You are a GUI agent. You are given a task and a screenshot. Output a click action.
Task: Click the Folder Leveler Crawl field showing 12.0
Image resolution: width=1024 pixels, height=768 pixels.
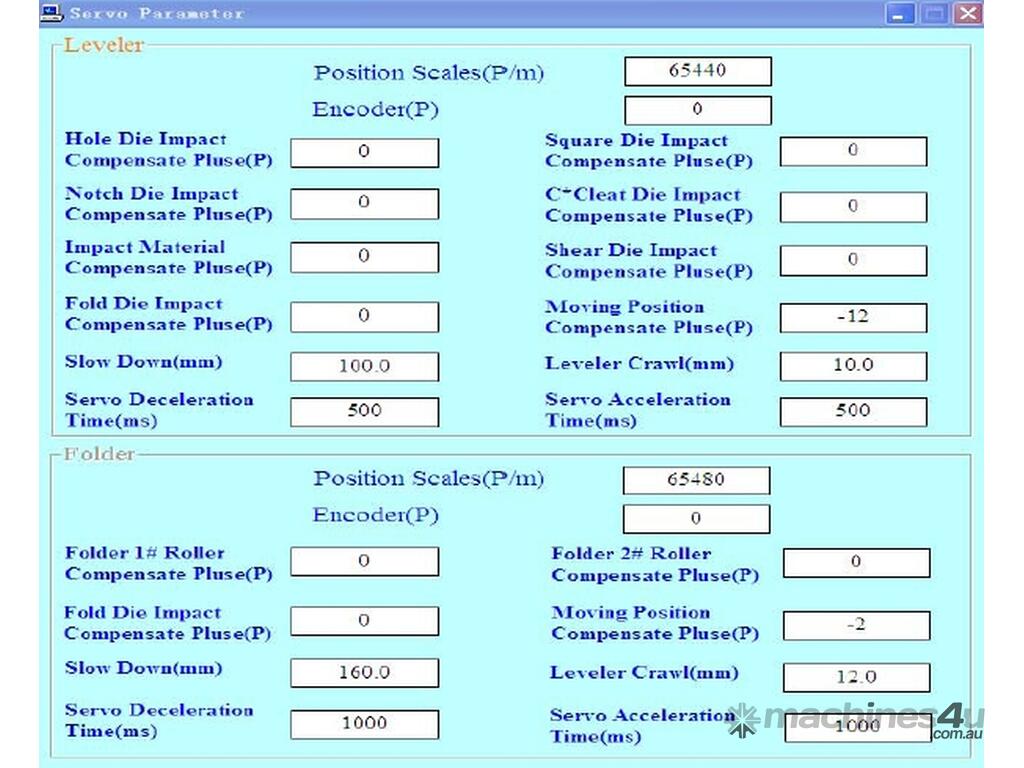[856, 677]
